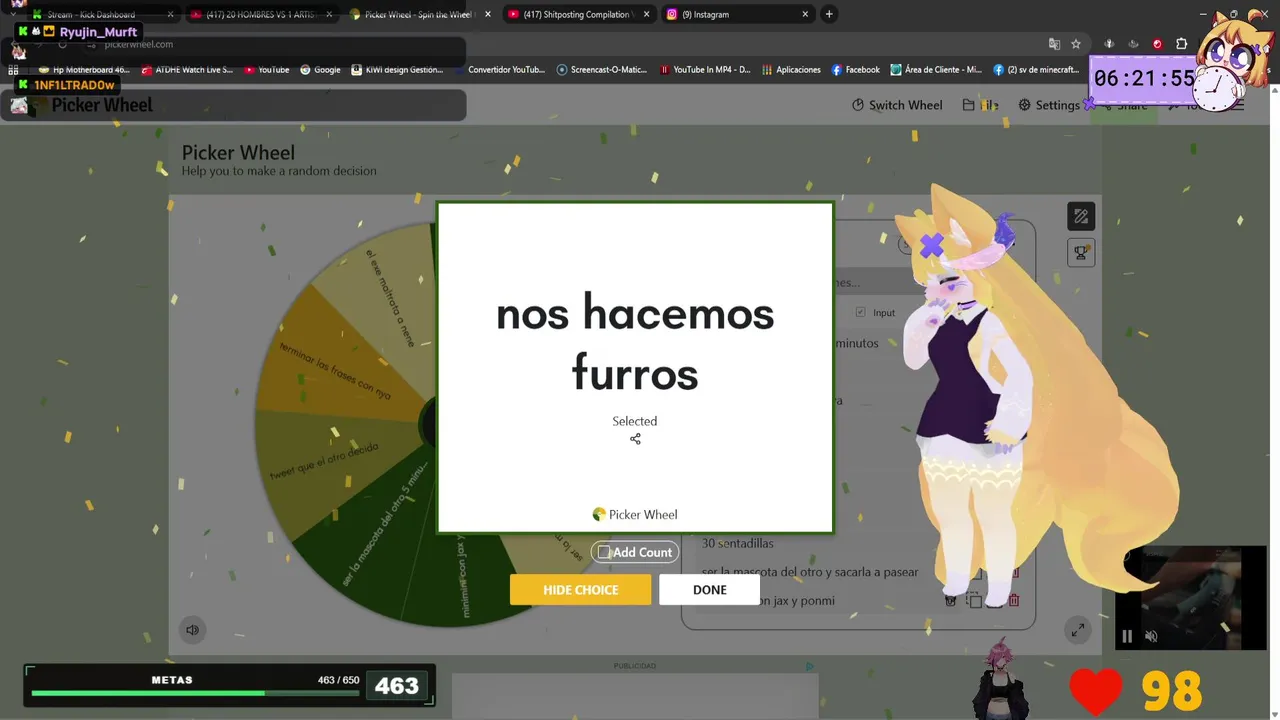Toggle the wheel sound speaker icon
Image resolution: width=1280 pixels, height=720 pixels.
(x=192, y=630)
